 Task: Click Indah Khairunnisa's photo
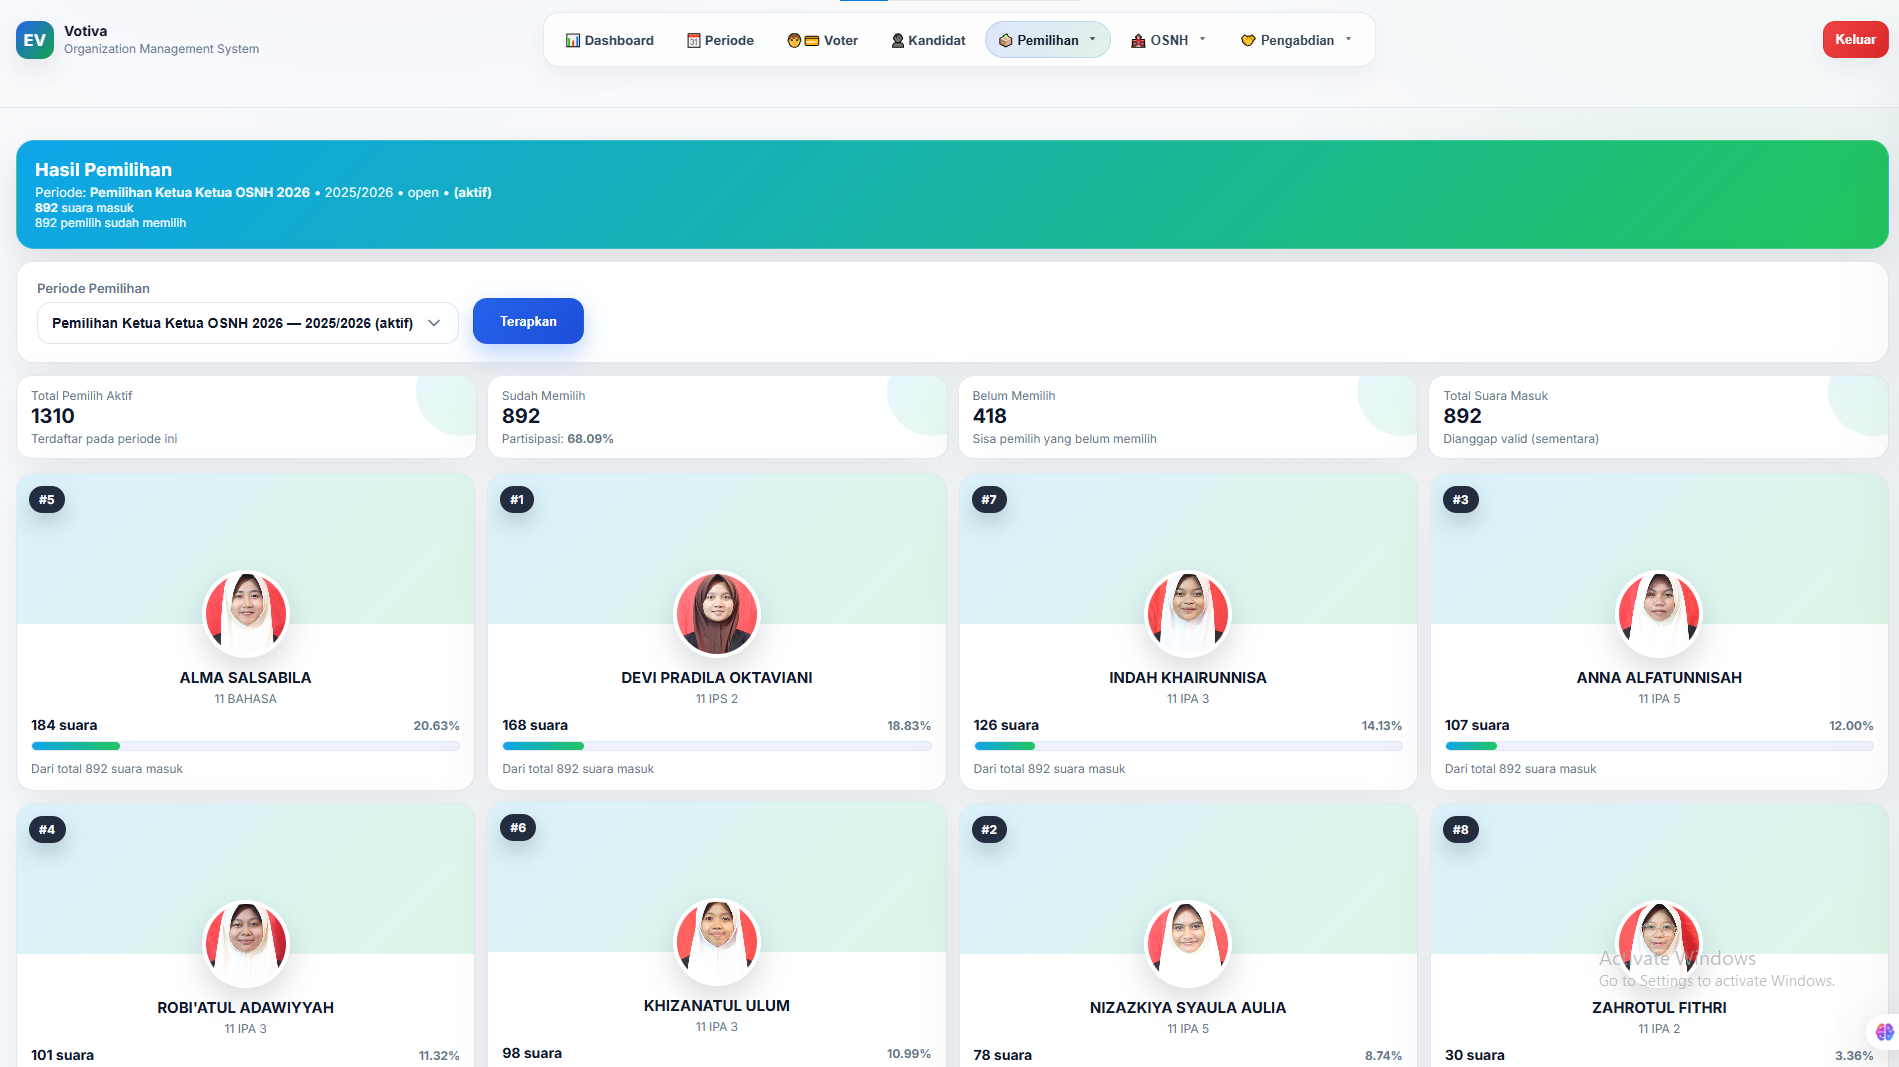pyautogui.click(x=1188, y=613)
